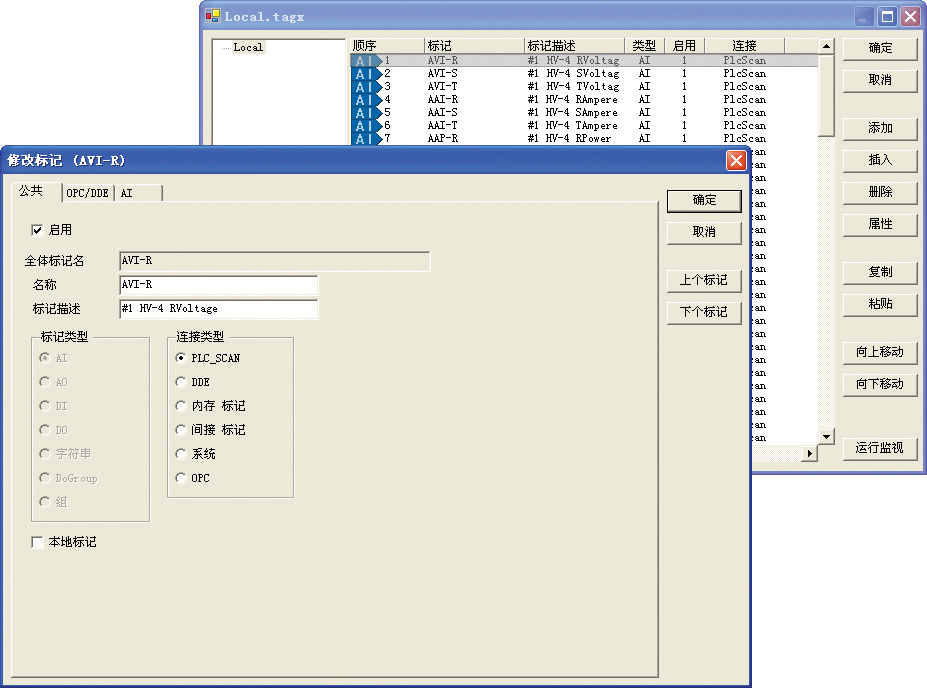Click the tag list scroll down arrow
The image size is (927, 688).
826,437
